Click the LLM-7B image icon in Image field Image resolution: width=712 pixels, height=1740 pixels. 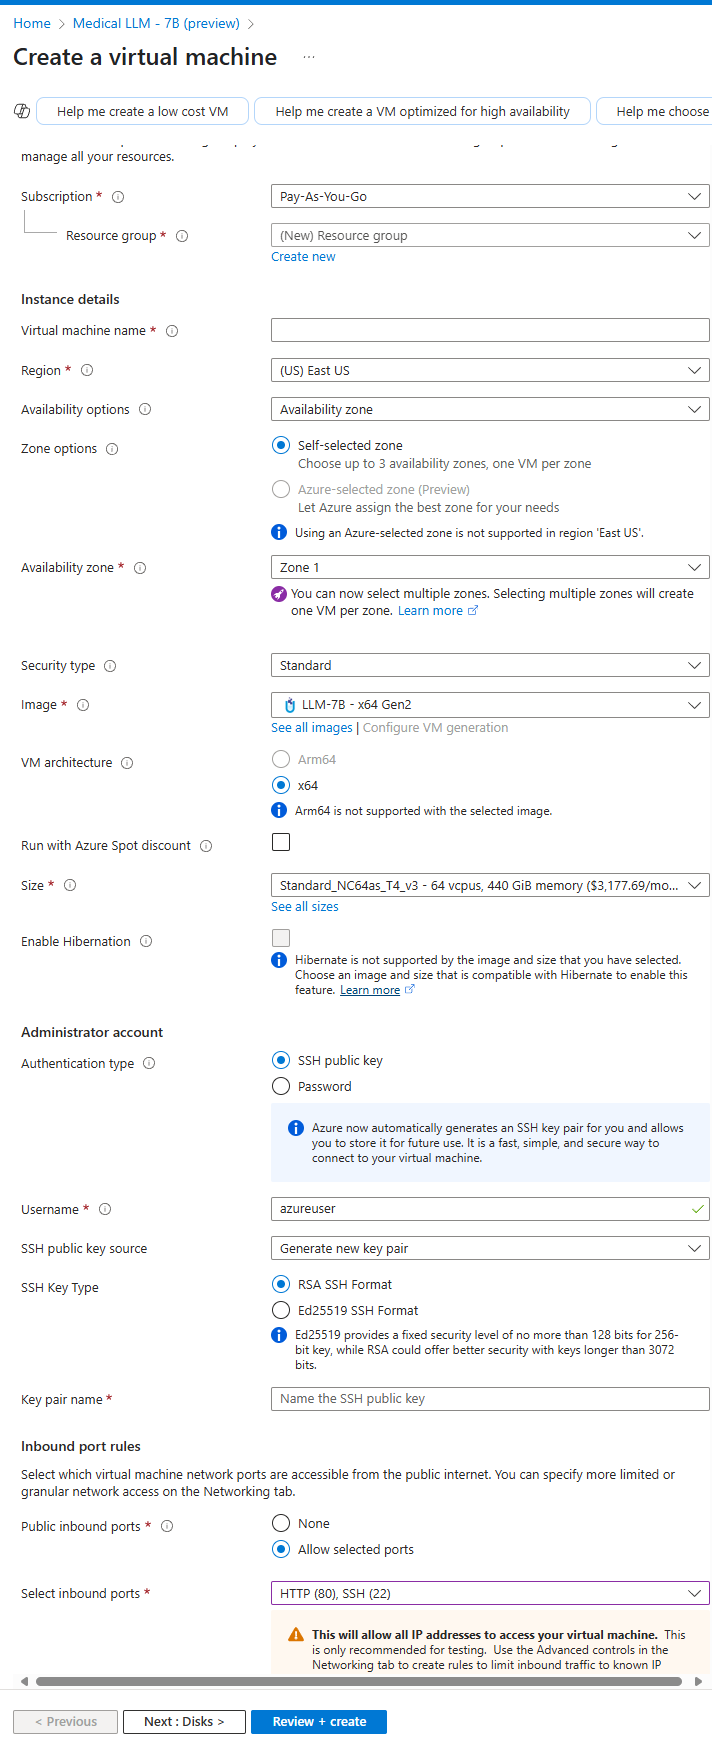(x=290, y=705)
